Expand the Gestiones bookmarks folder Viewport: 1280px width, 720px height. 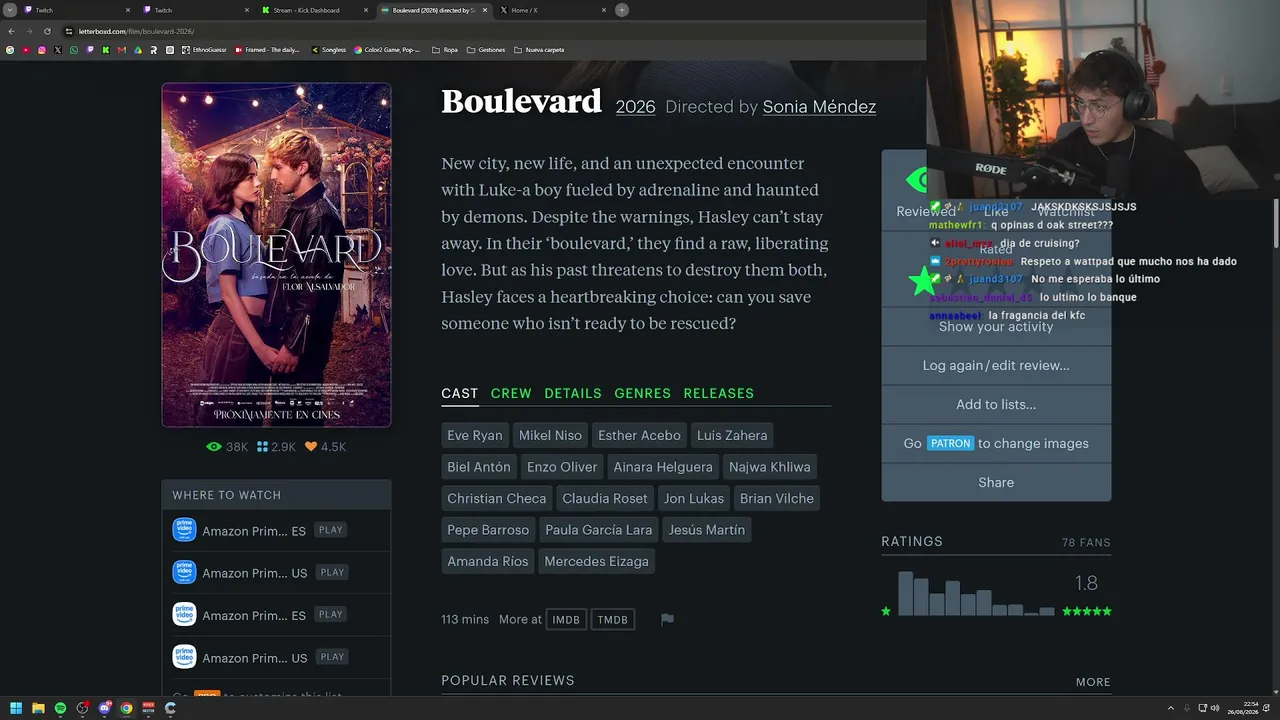coord(486,50)
